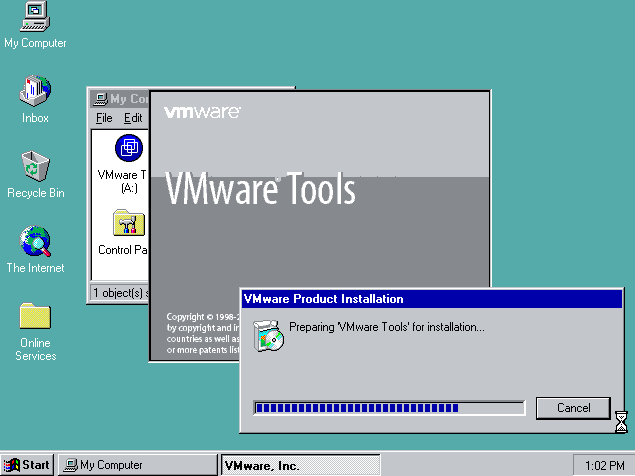Click the vmware logo on splash screen
635x476 pixels.
point(201,113)
